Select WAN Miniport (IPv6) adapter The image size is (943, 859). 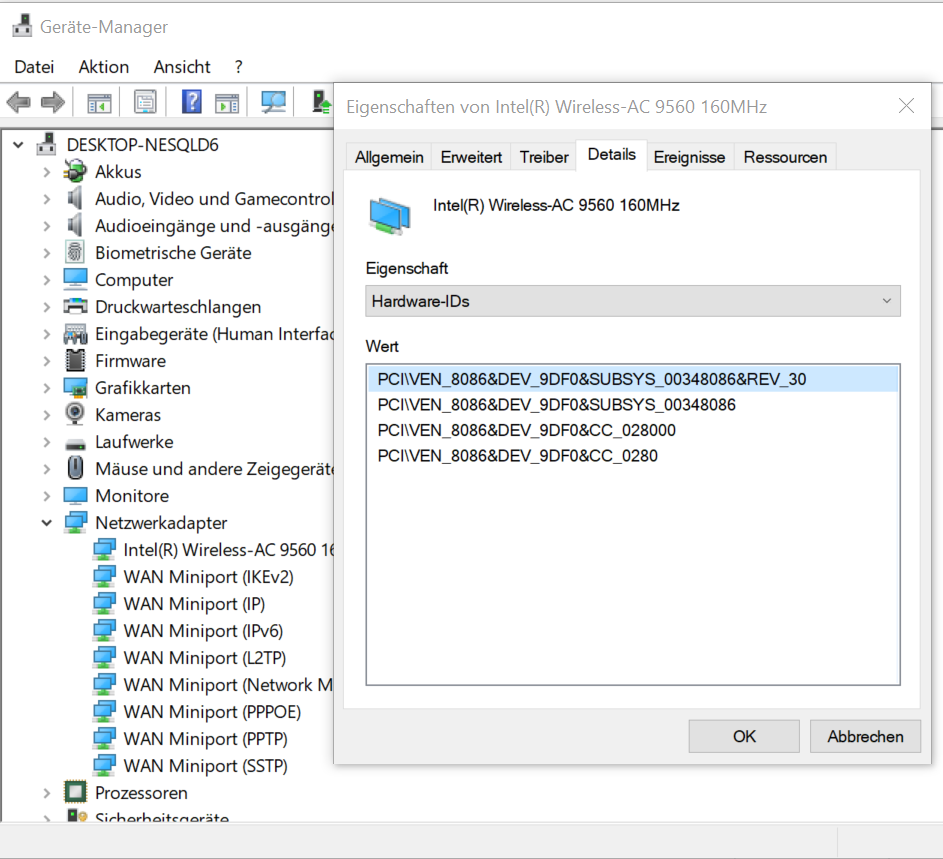pyautogui.click(x=203, y=631)
